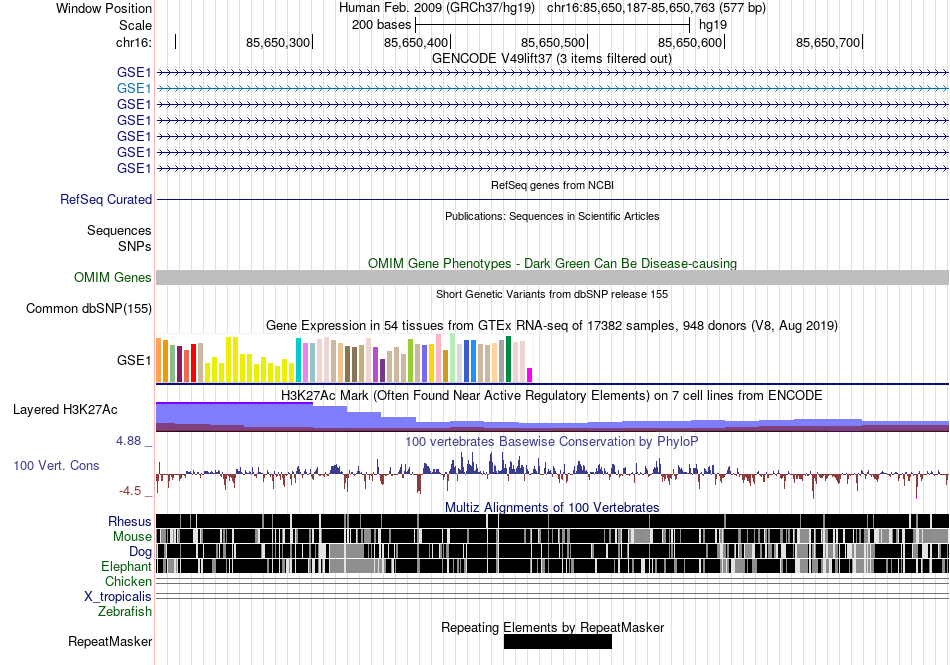Click the -4.5 conservation lower limit value

(x=130, y=491)
